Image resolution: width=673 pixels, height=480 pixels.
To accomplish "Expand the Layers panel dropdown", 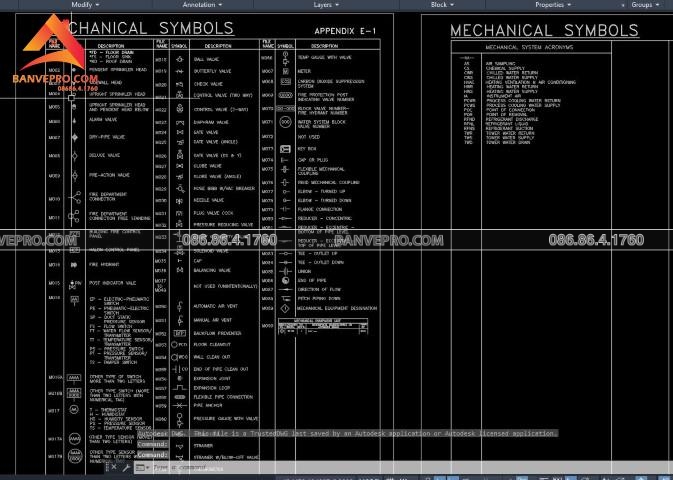I will coord(326,5).
